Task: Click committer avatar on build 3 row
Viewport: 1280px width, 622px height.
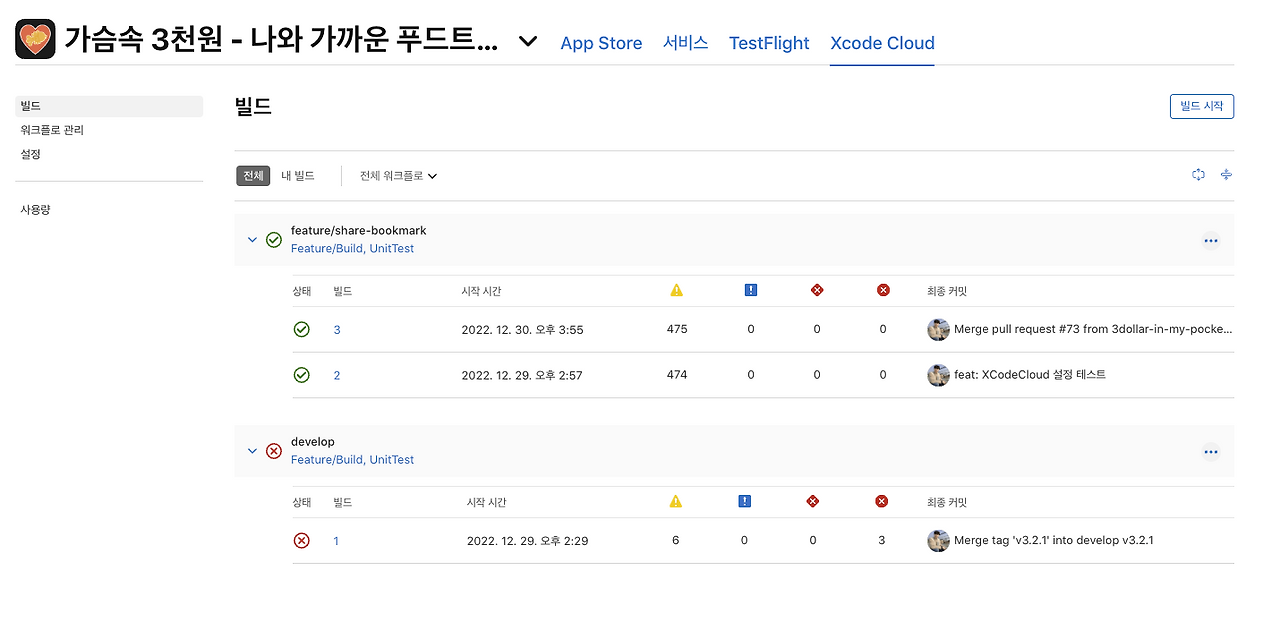Action: [x=938, y=329]
